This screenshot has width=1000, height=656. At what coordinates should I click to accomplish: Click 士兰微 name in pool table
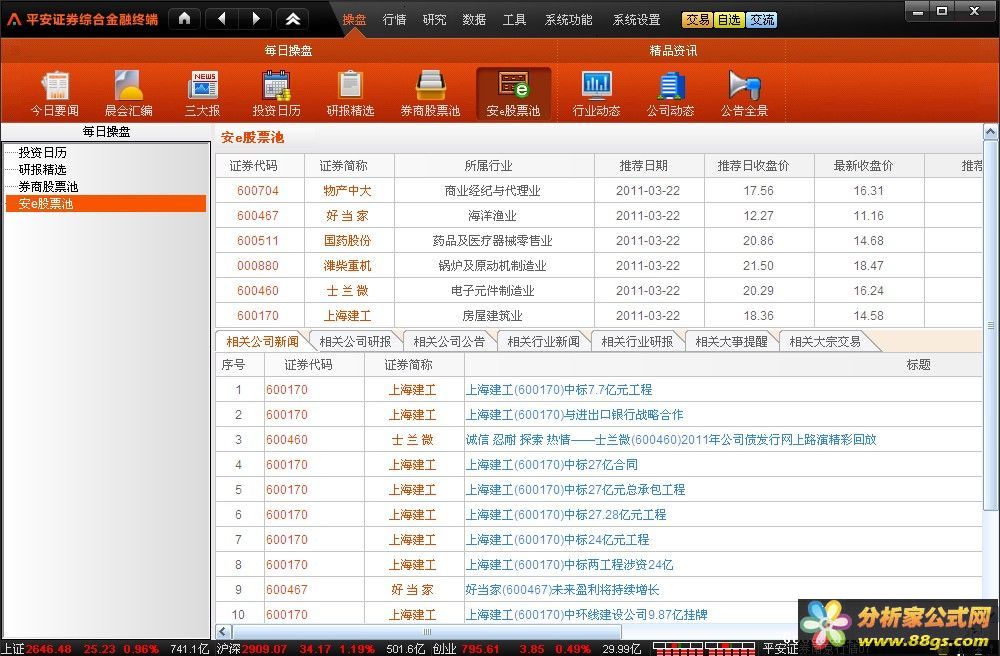[x=347, y=290]
